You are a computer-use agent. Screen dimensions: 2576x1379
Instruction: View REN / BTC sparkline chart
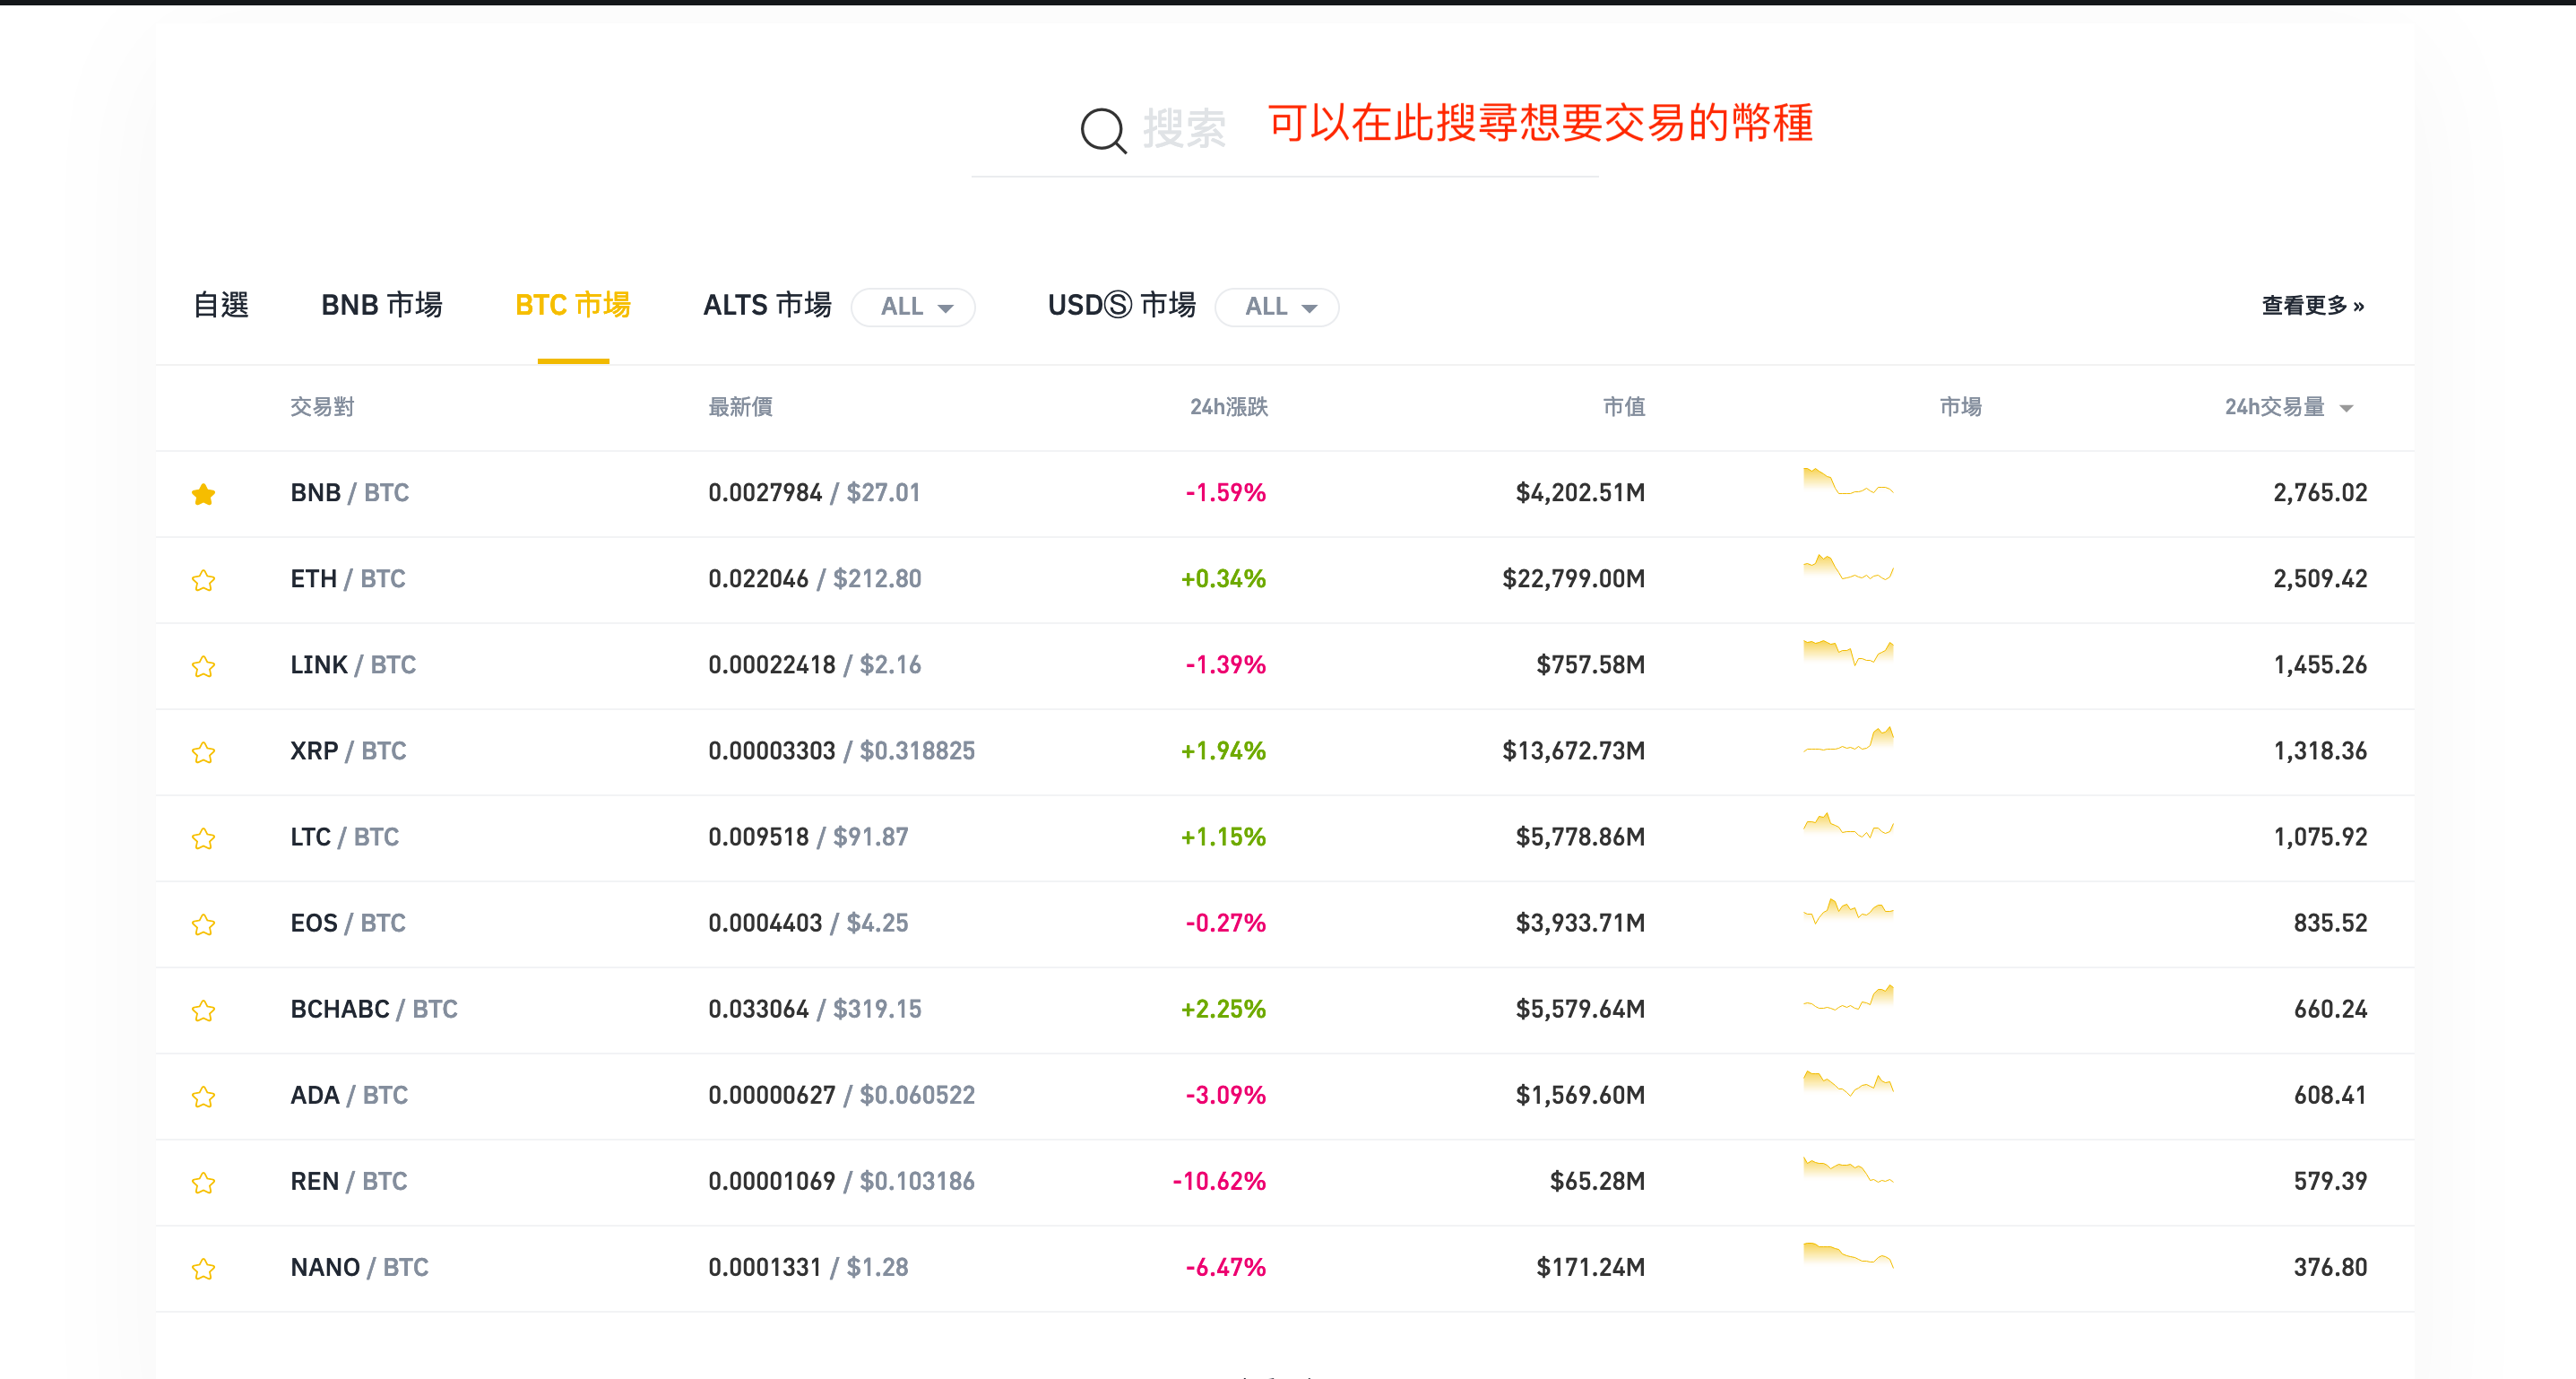click(x=1848, y=1170)
